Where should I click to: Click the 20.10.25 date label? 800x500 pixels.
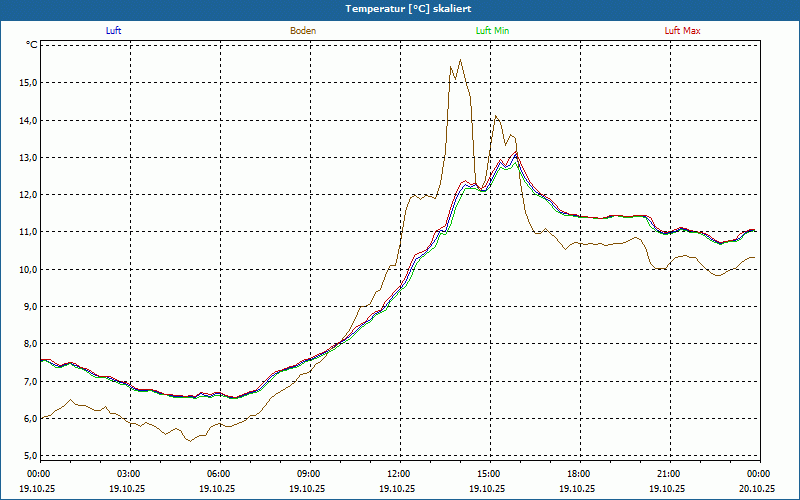[x=757, y=489]
